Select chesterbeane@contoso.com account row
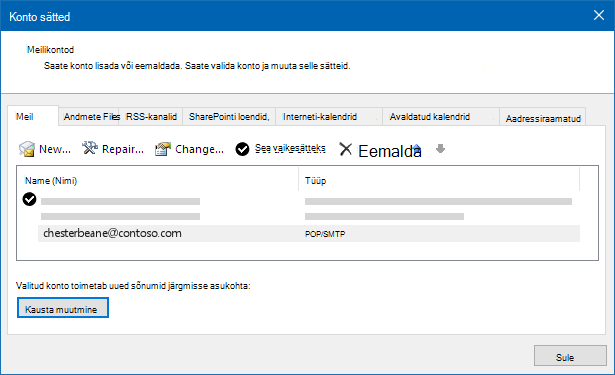The image size is (615, 375). [x=309, y=233]
